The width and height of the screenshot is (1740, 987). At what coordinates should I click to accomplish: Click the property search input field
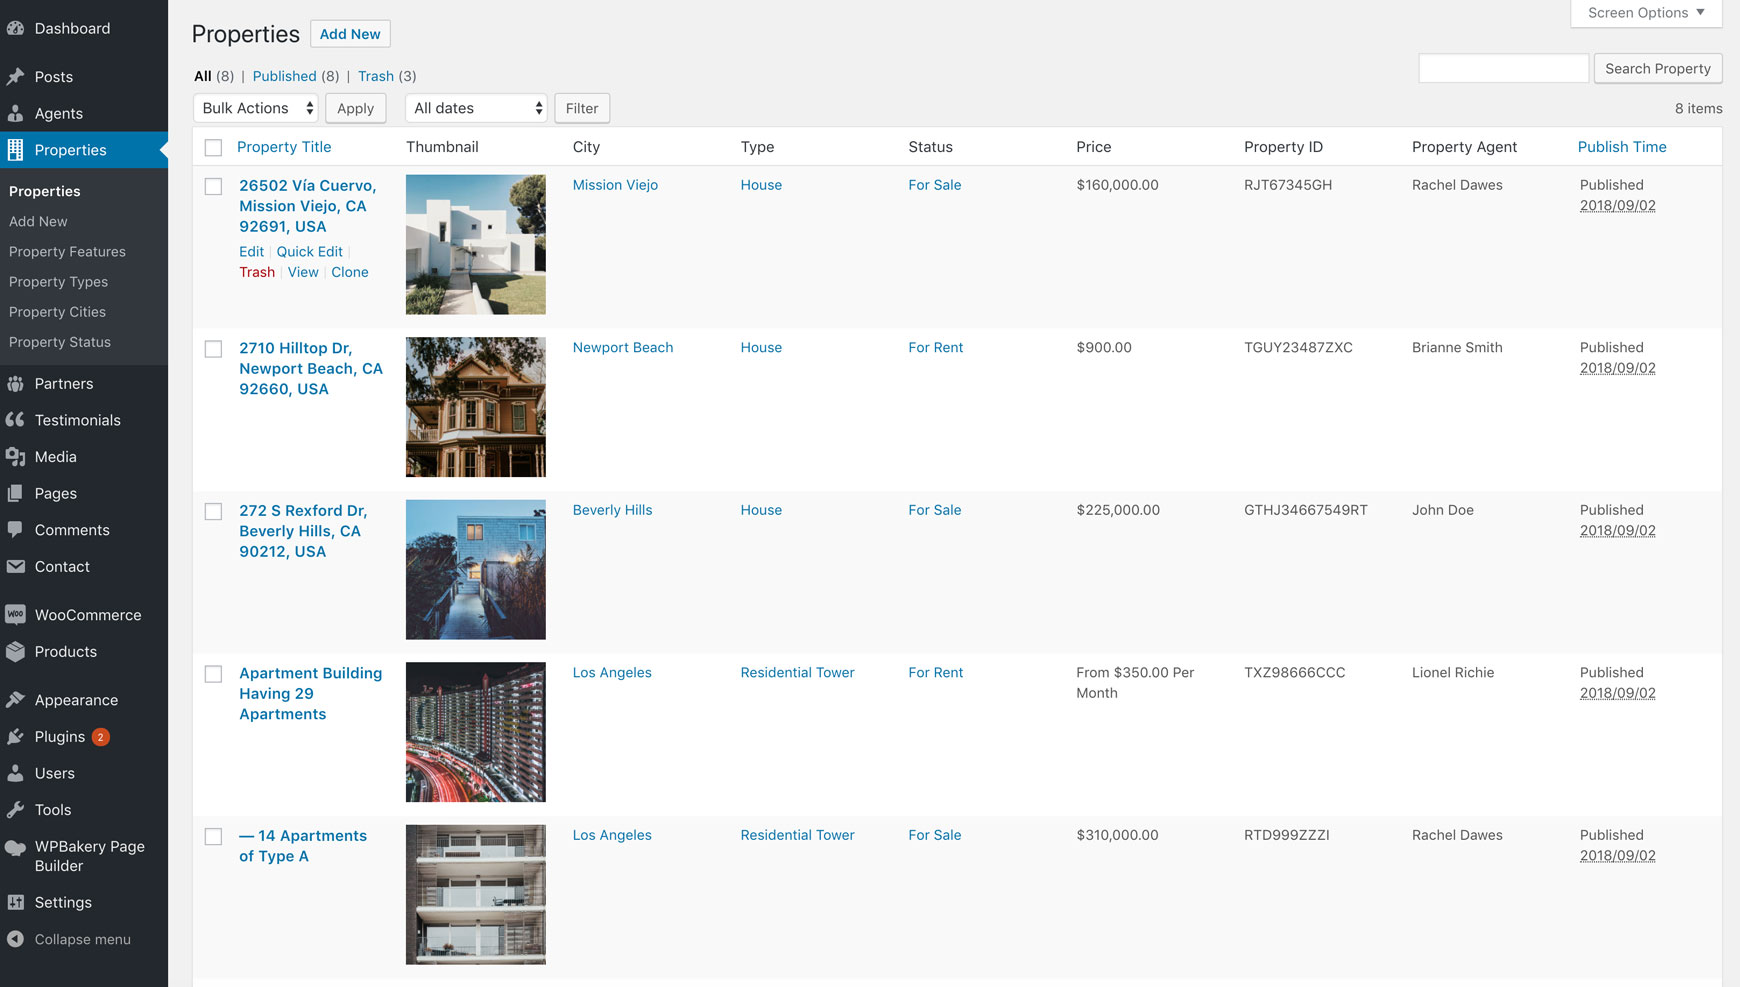pyautogui.click(x=1503, y=68)
